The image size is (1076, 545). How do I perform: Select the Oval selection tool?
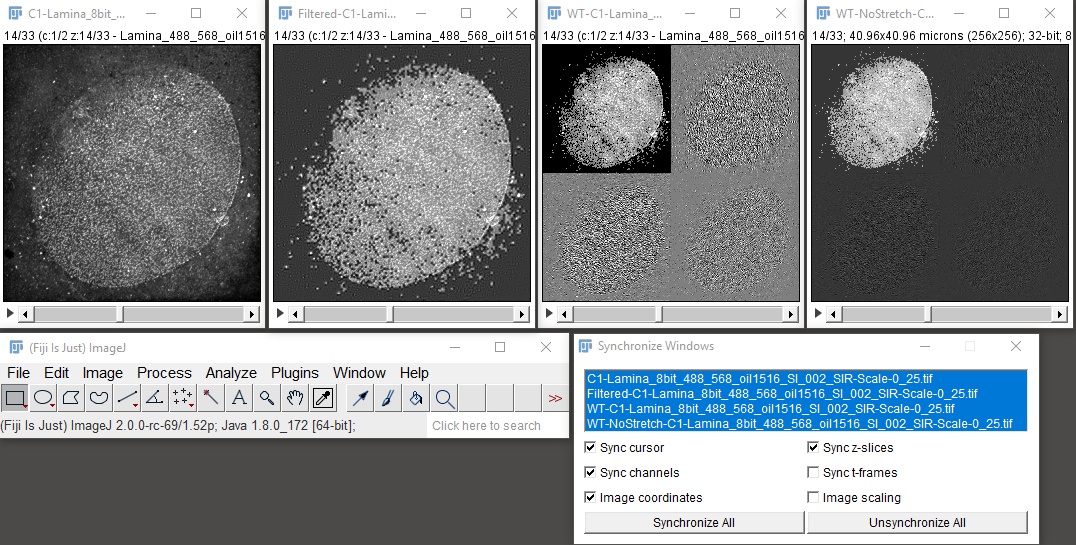[43, 397]
